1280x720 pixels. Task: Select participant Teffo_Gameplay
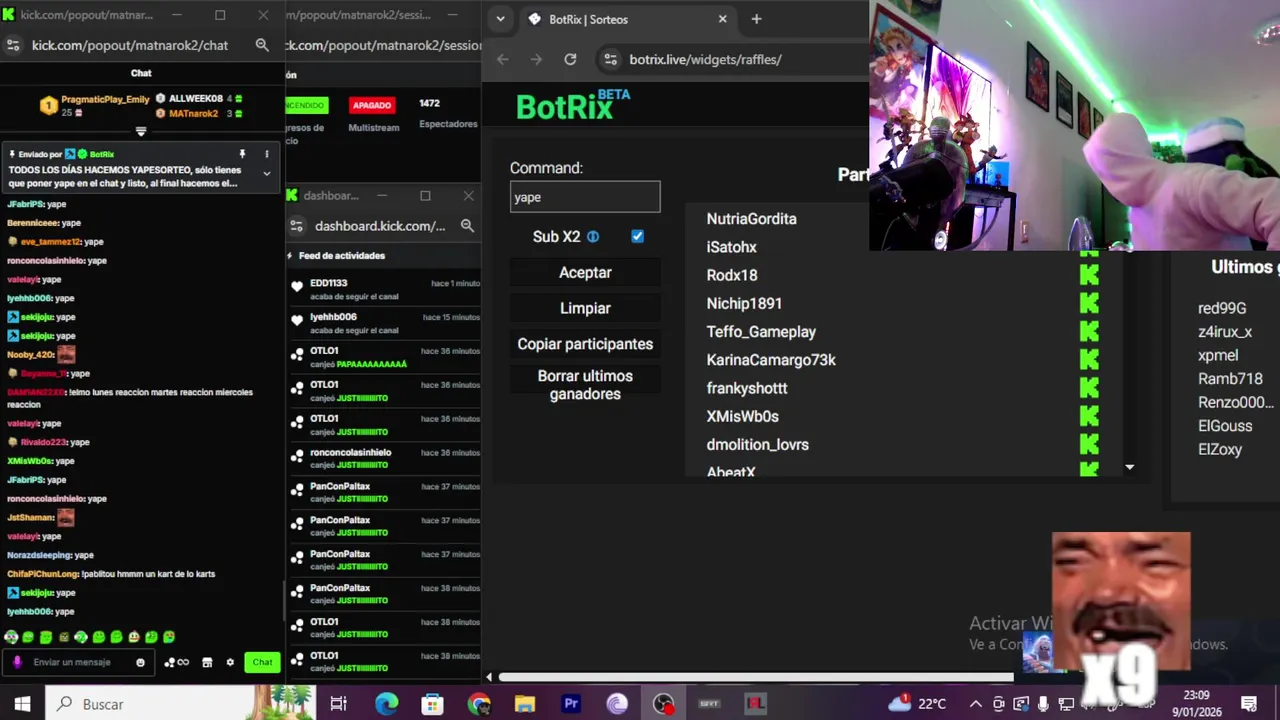[761, 332]
